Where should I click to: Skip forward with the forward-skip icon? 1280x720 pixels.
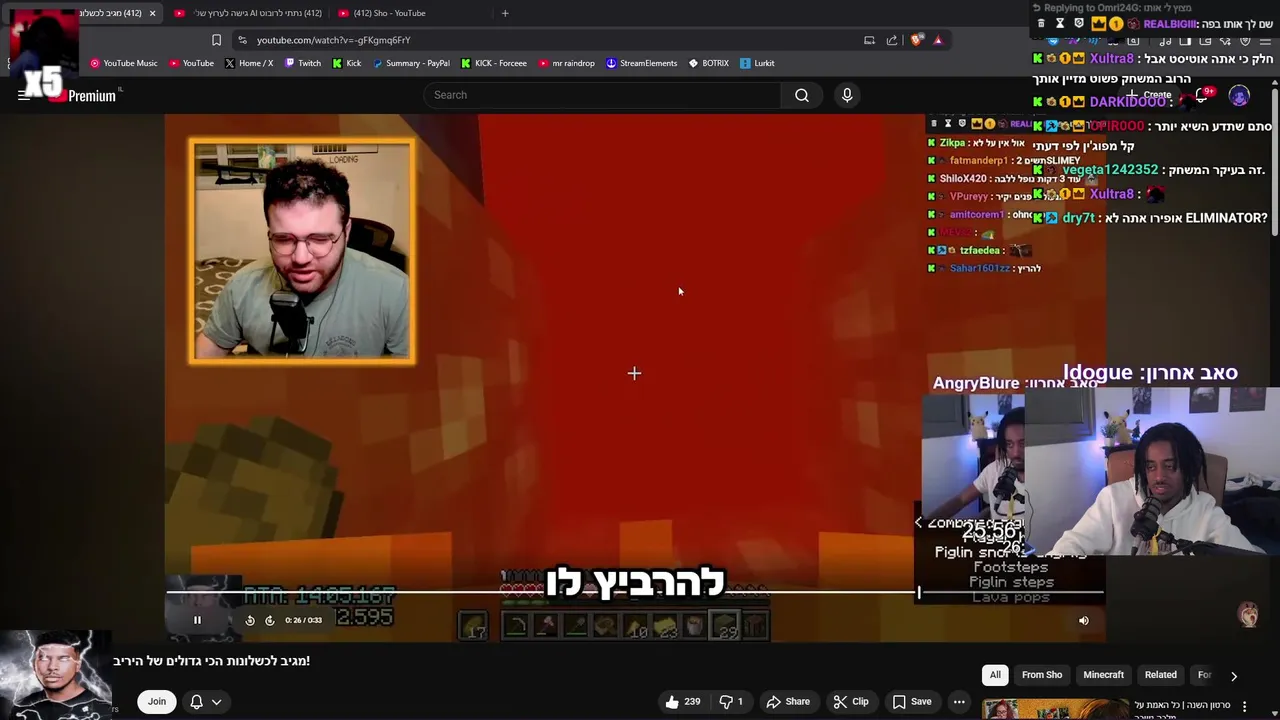click(269, 620)
